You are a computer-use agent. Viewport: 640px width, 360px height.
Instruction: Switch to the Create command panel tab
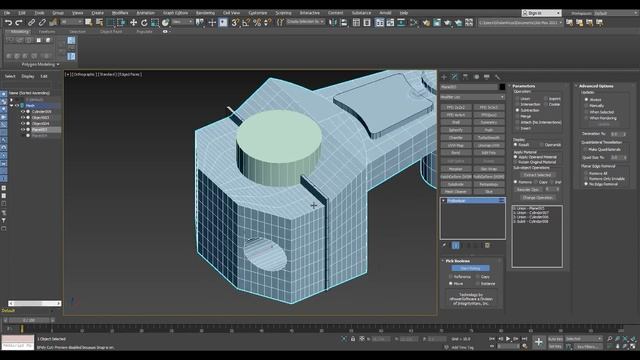tap(444, 77)
